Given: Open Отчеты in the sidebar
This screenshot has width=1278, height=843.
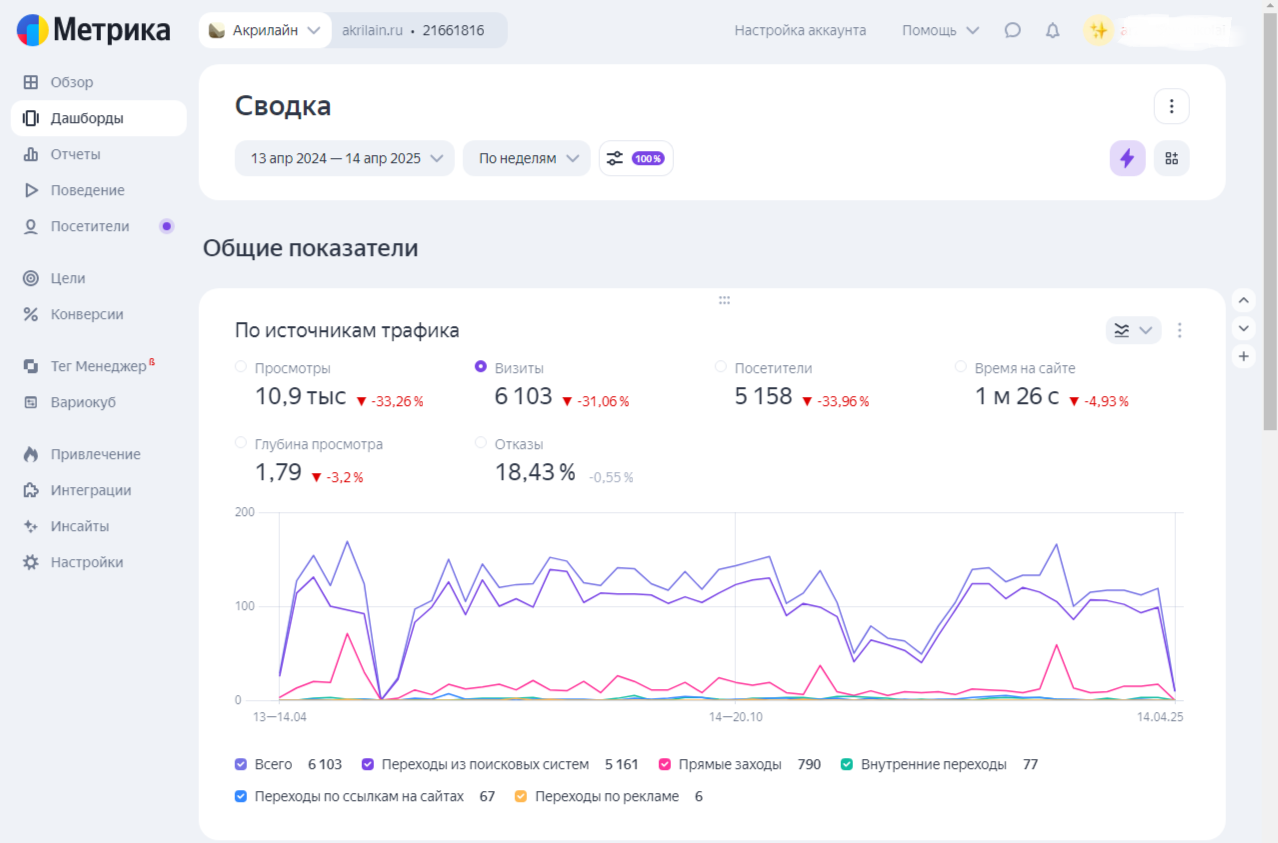Looking at the screenshot, I should click(75, 154).
